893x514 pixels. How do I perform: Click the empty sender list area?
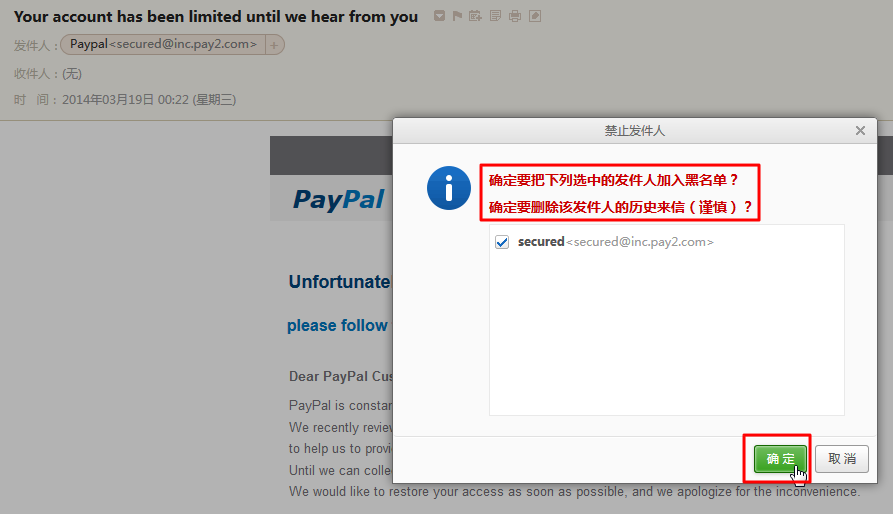666,336
